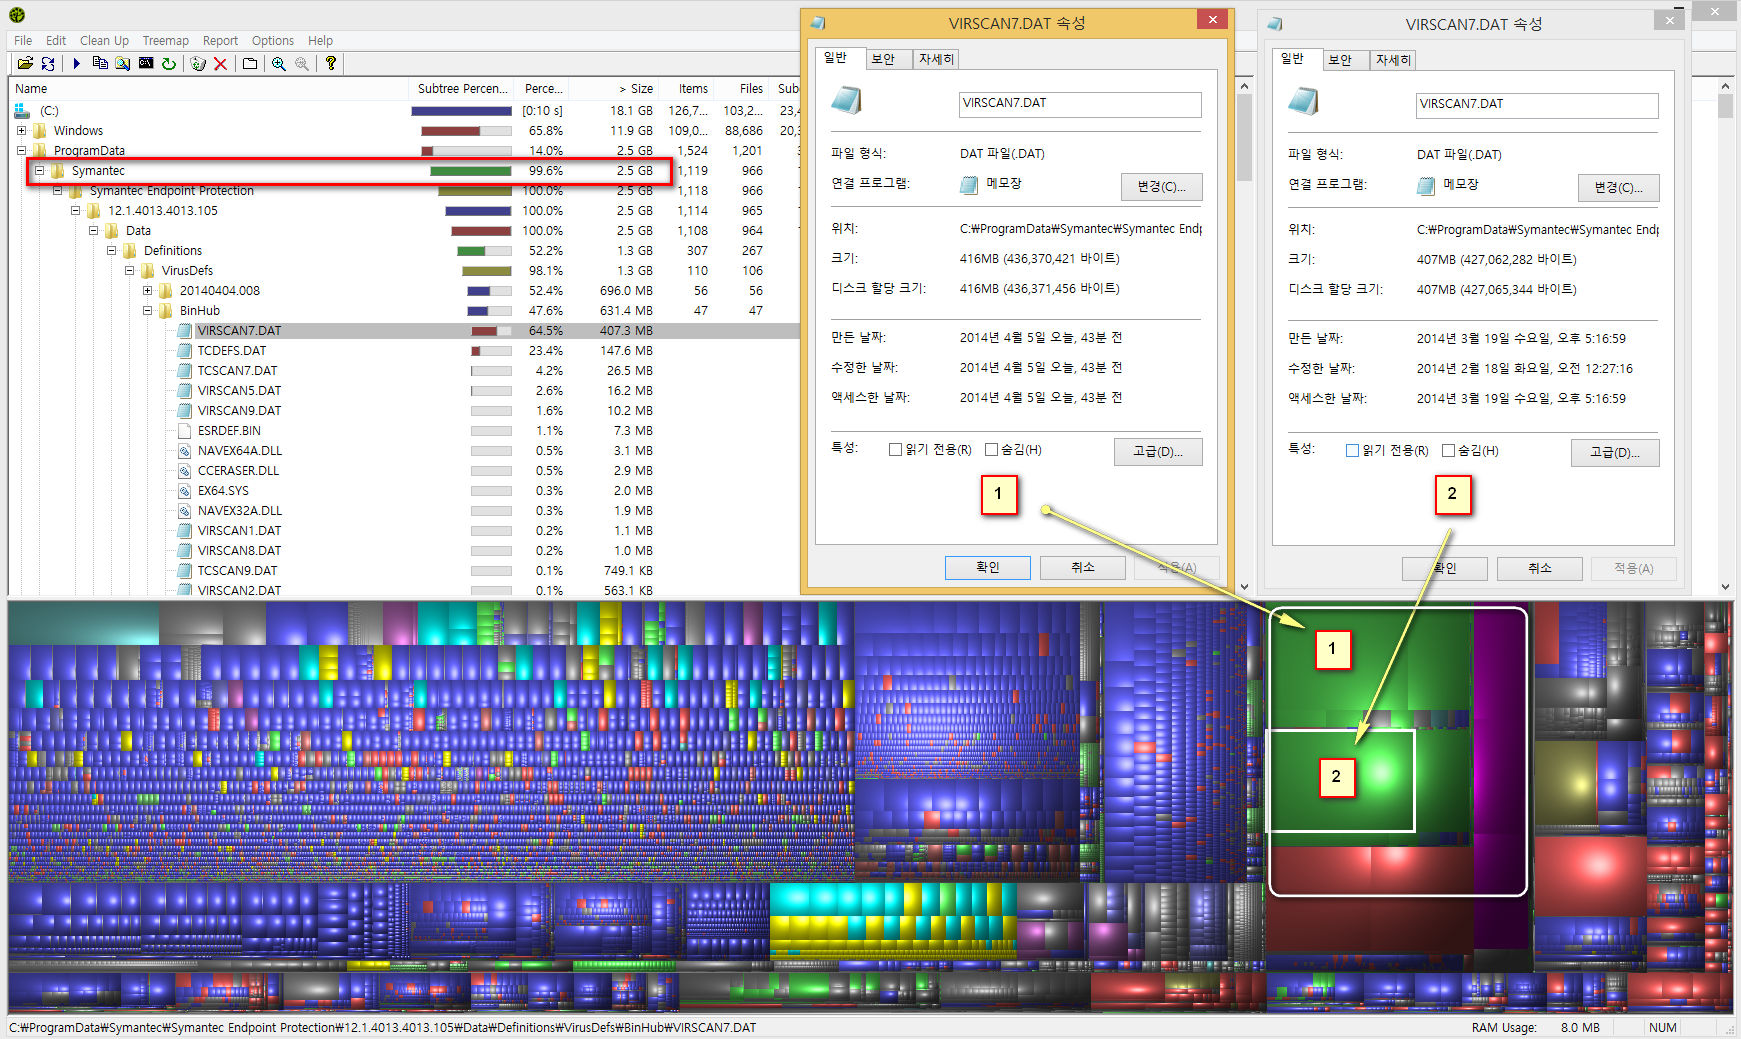Click the grayed Zoom Out magnifier icon
The width and height of the screenshot is (1741, 1039).
(302, 63)
